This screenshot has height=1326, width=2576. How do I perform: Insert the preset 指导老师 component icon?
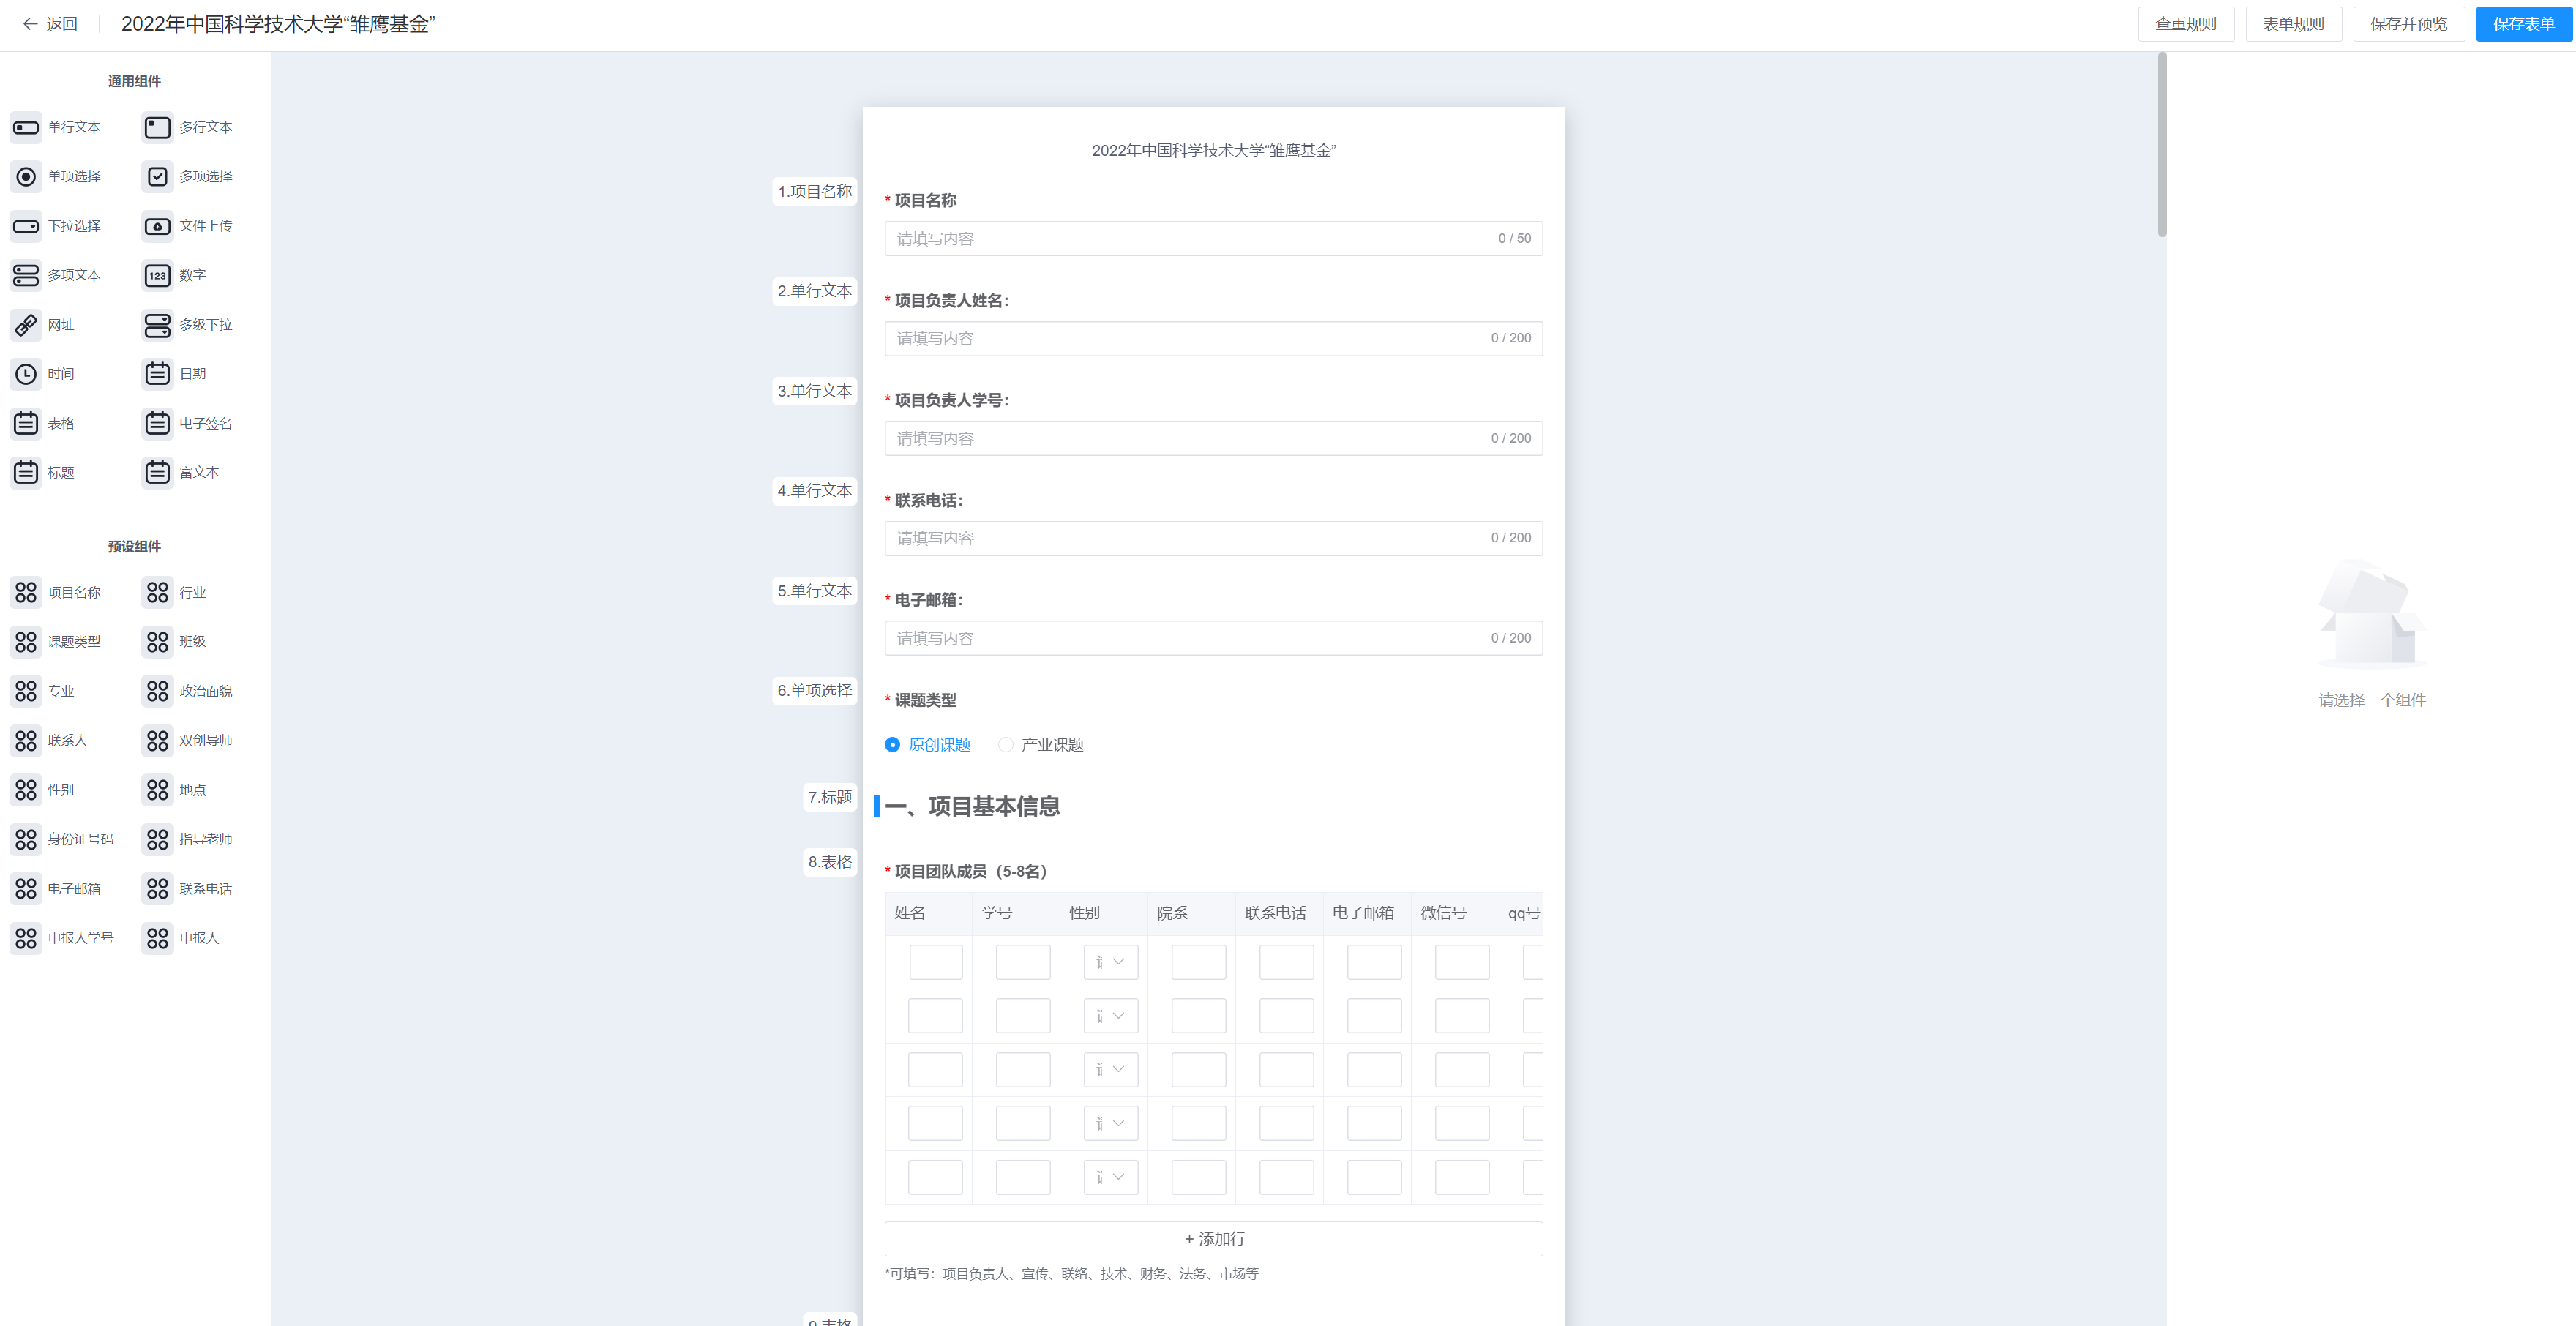pos(157,839)
